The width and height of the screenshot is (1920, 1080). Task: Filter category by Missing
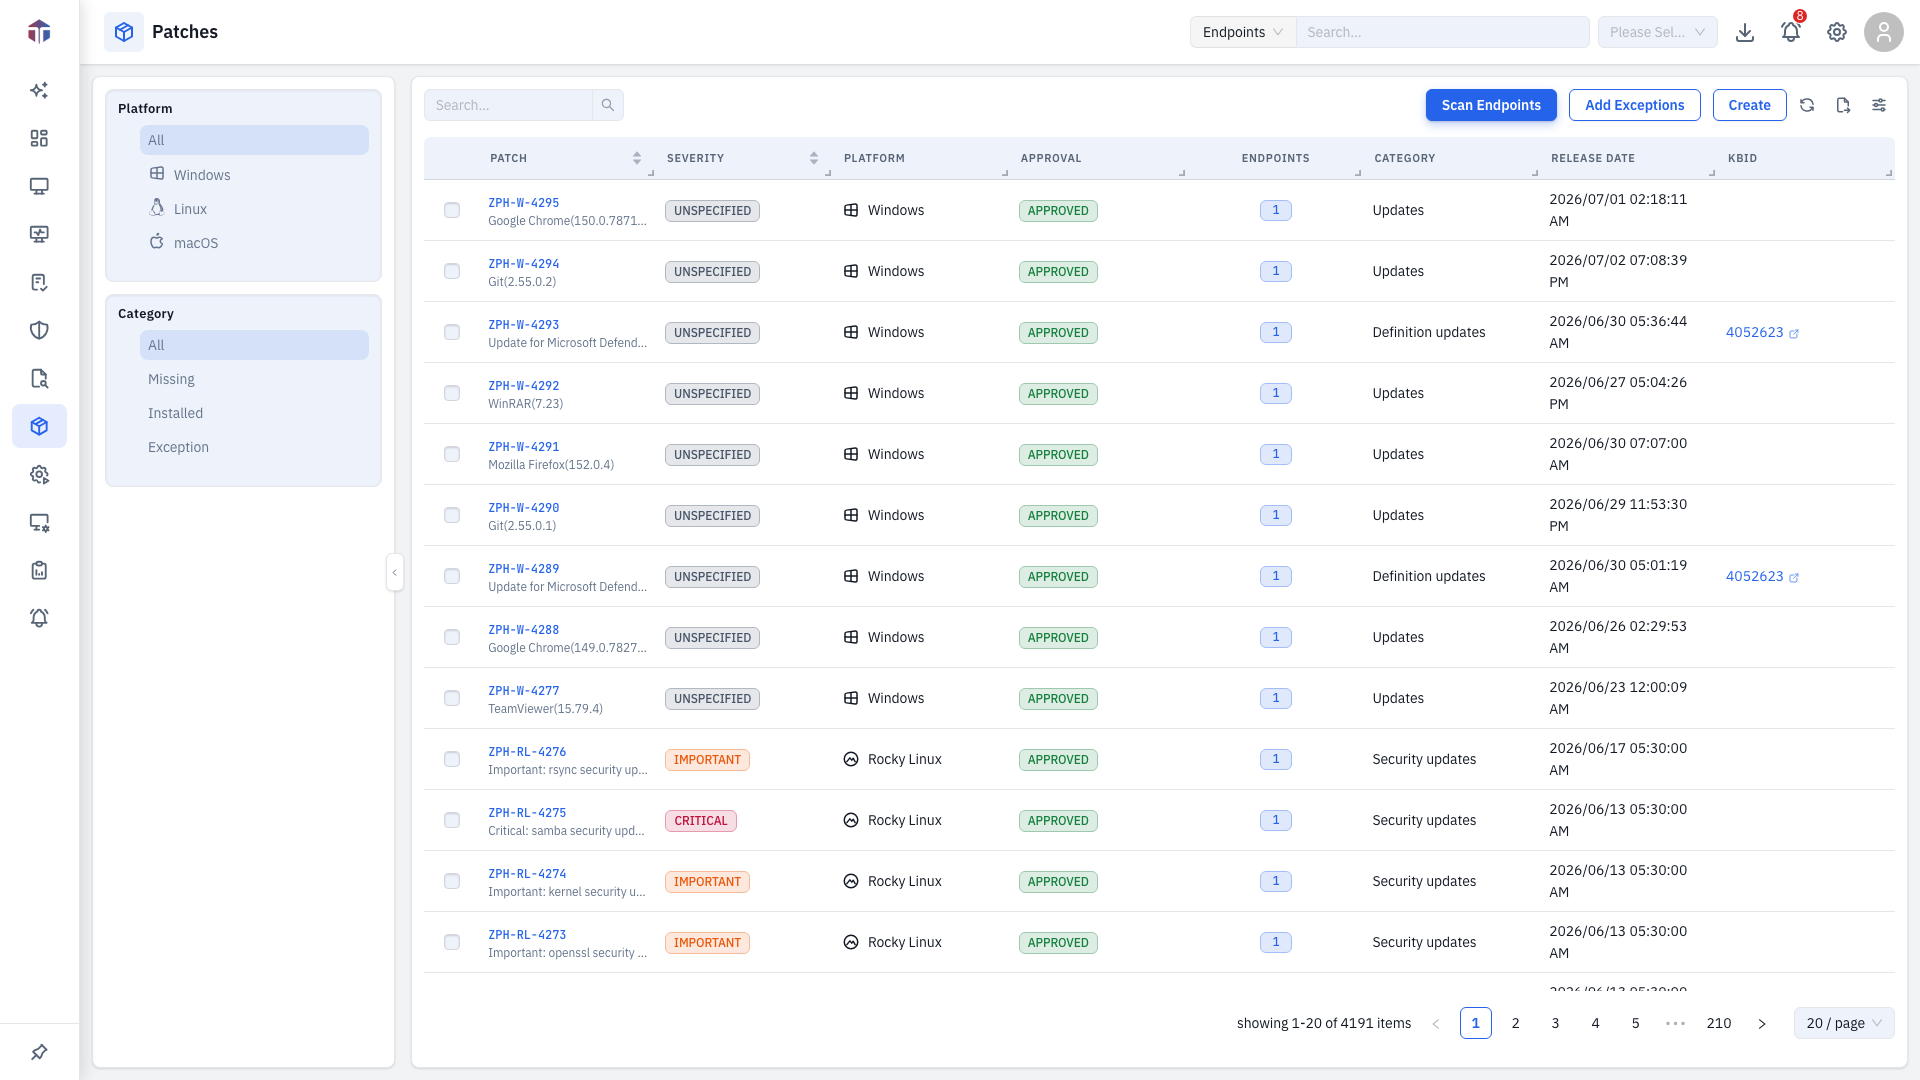tap(254, 379)
